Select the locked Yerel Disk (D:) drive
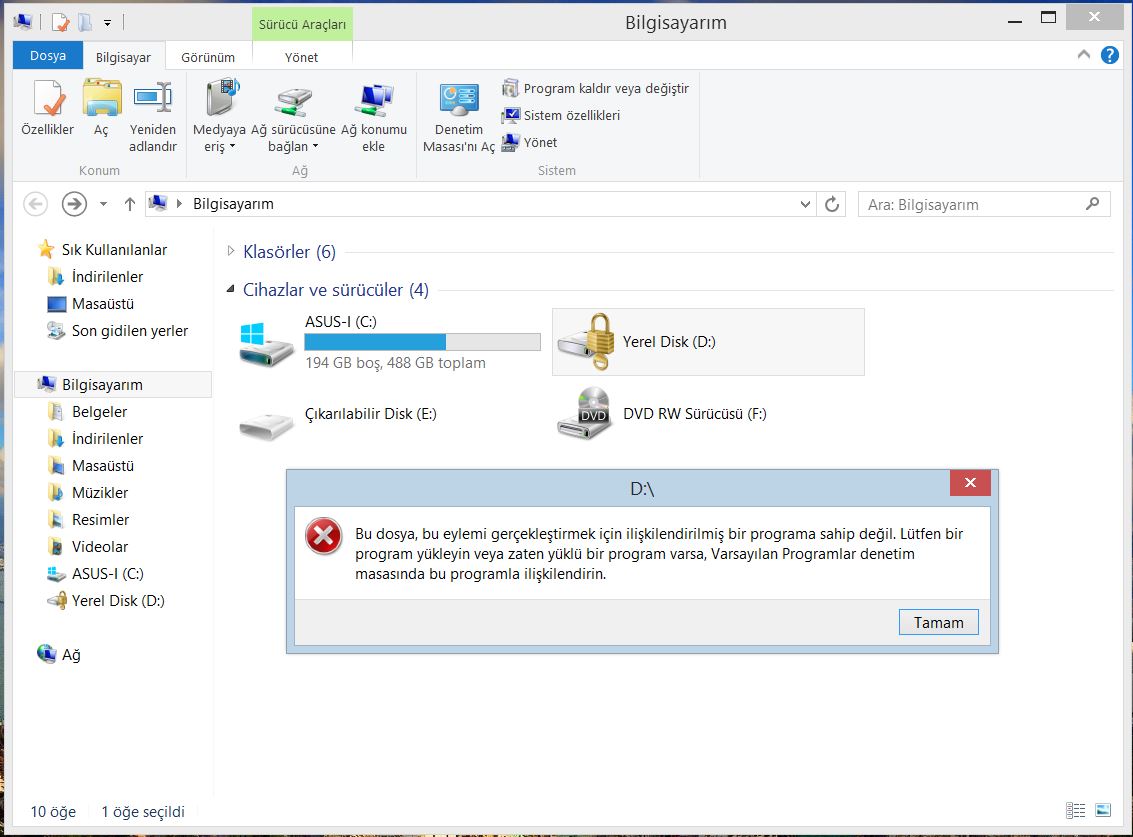The height and width of the screenshot is (837, 1133). coord(708,342)
